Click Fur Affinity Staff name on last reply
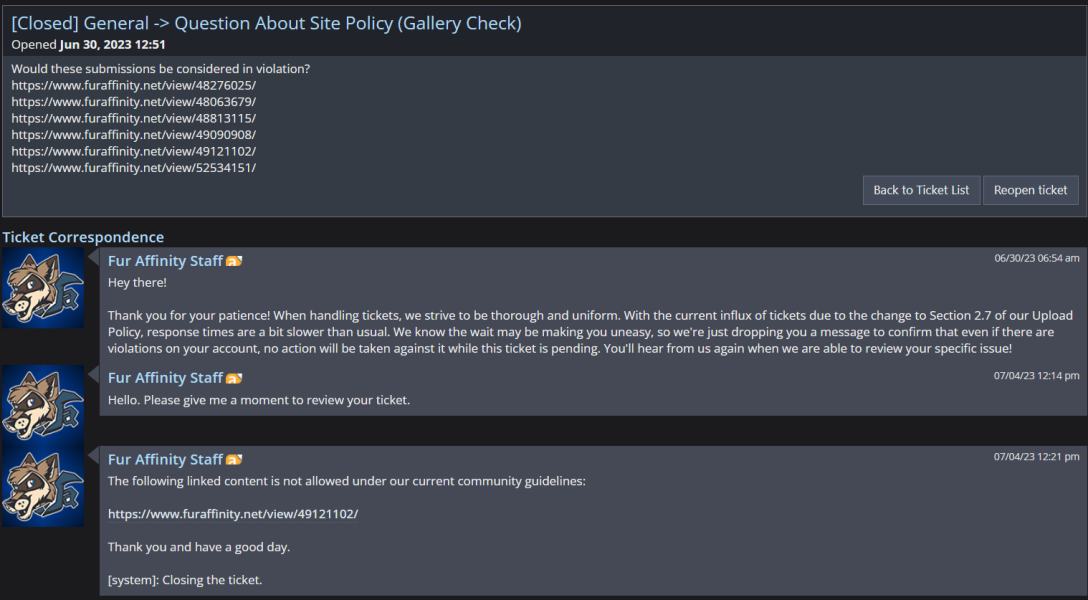Screen dimensions: 1088x600 165,459
